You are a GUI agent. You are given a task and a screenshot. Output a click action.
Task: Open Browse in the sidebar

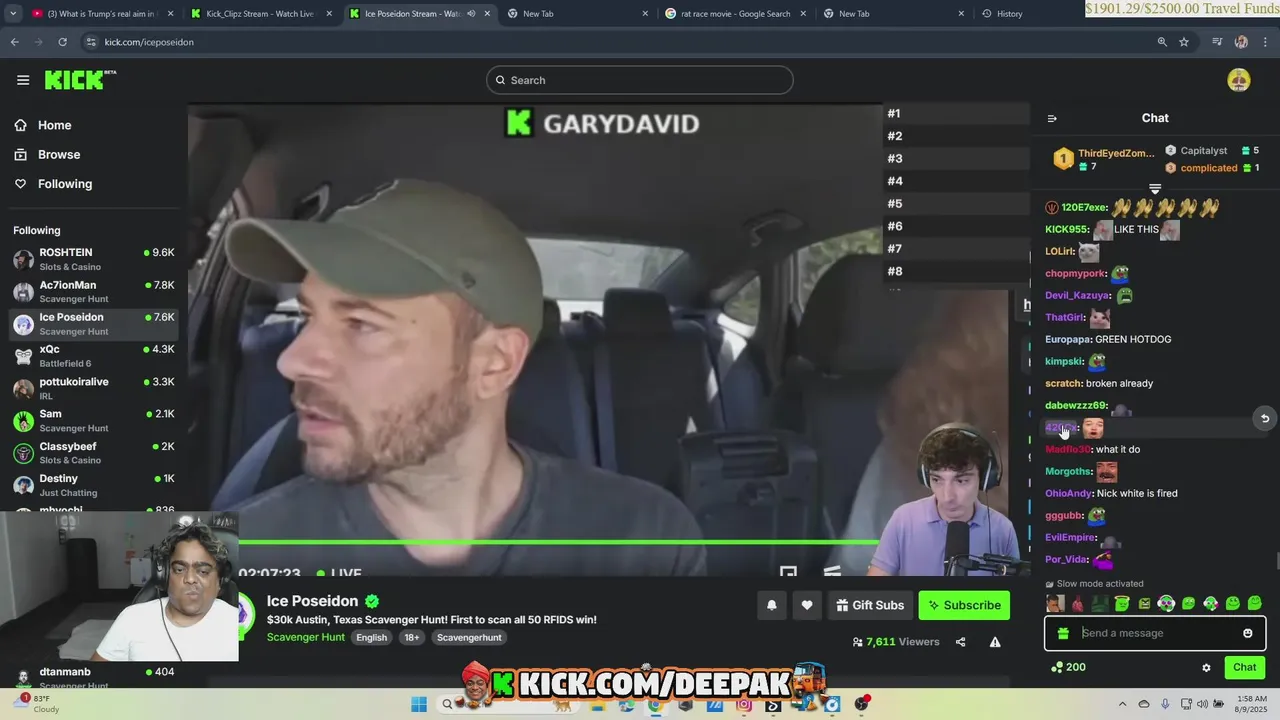coord(47,154)
